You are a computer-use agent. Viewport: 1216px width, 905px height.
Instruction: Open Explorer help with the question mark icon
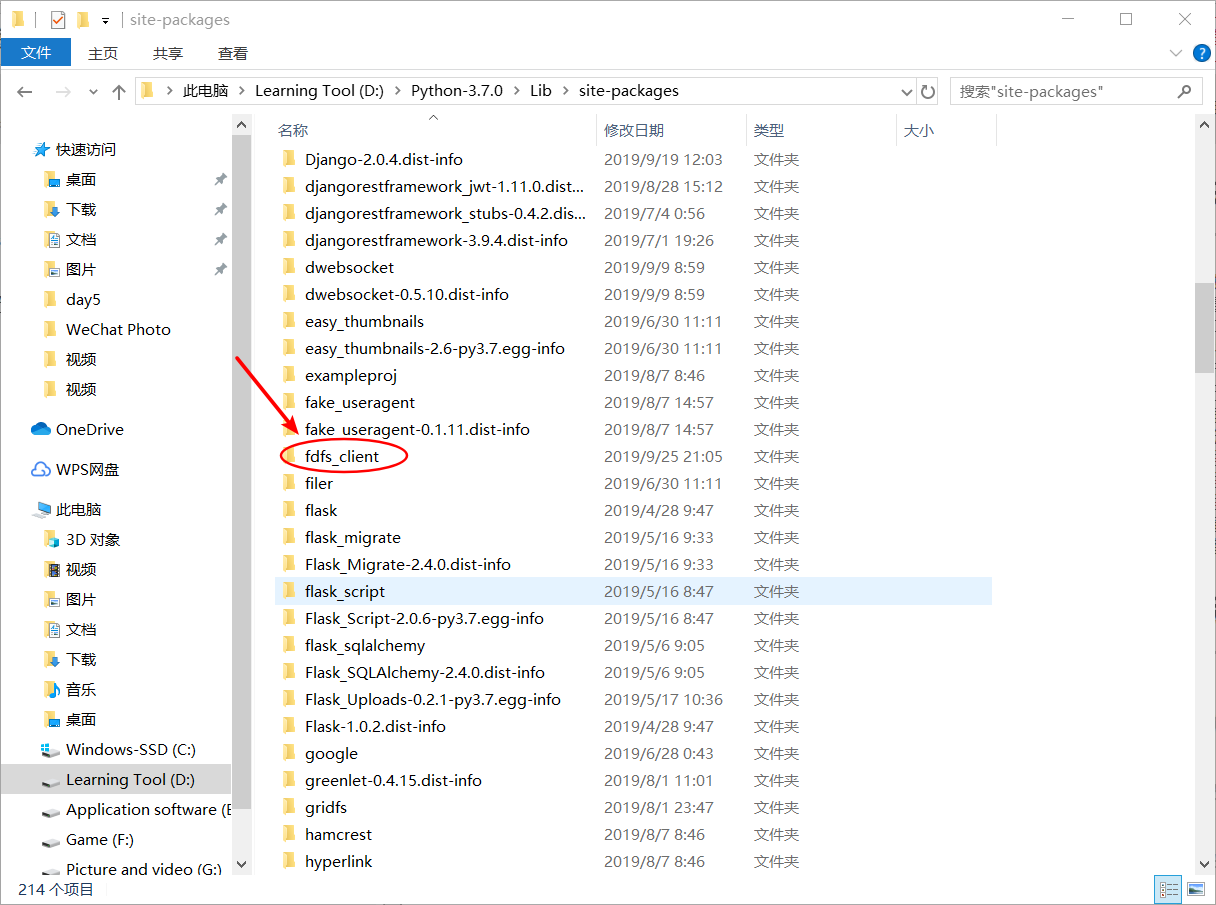click(x=1201, y=53)
